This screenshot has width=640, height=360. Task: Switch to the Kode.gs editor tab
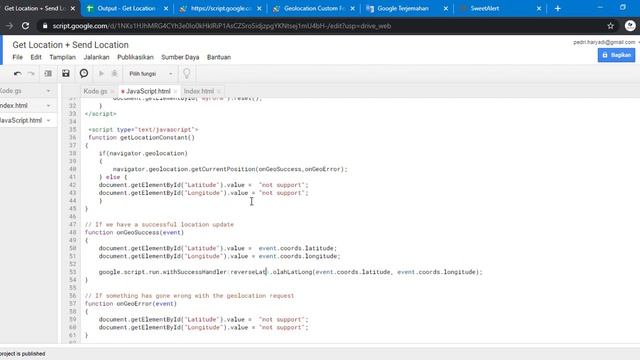[95, 91]
